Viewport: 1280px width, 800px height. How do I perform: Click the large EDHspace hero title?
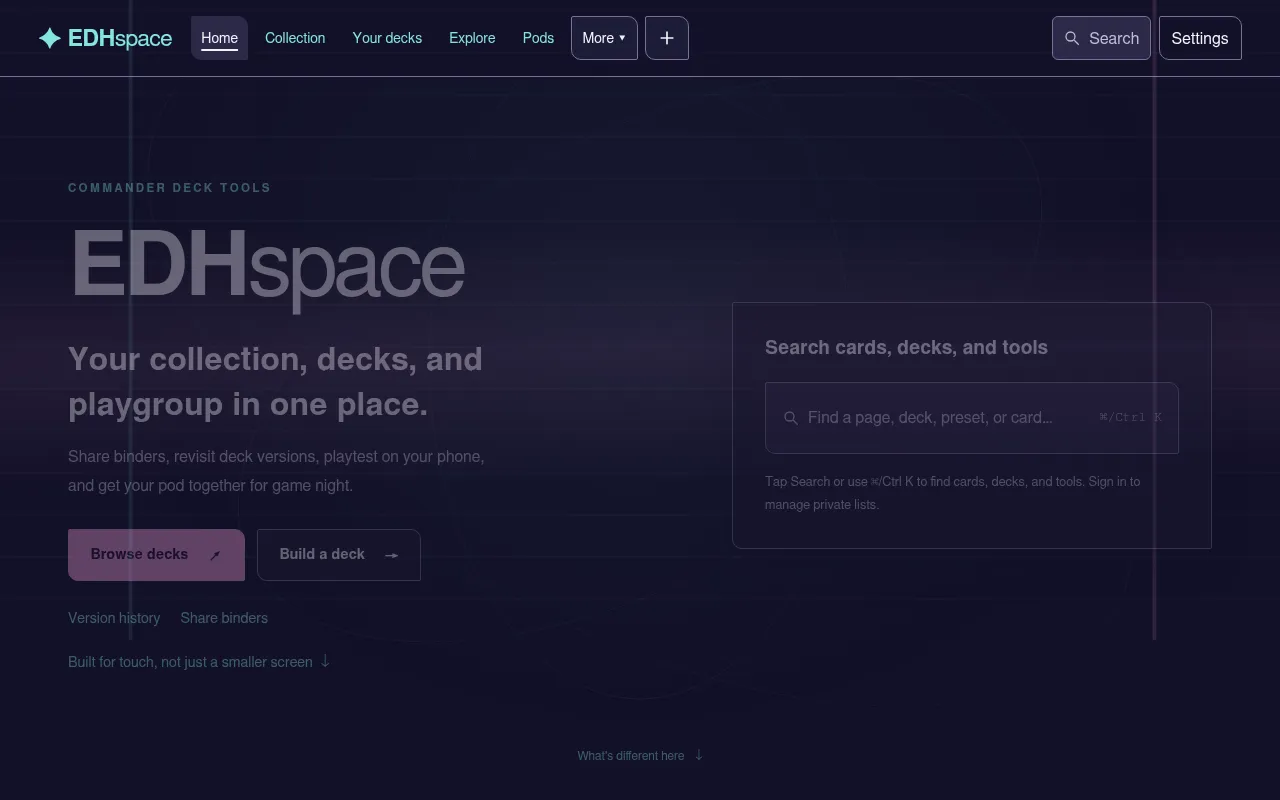coord(267,266)
